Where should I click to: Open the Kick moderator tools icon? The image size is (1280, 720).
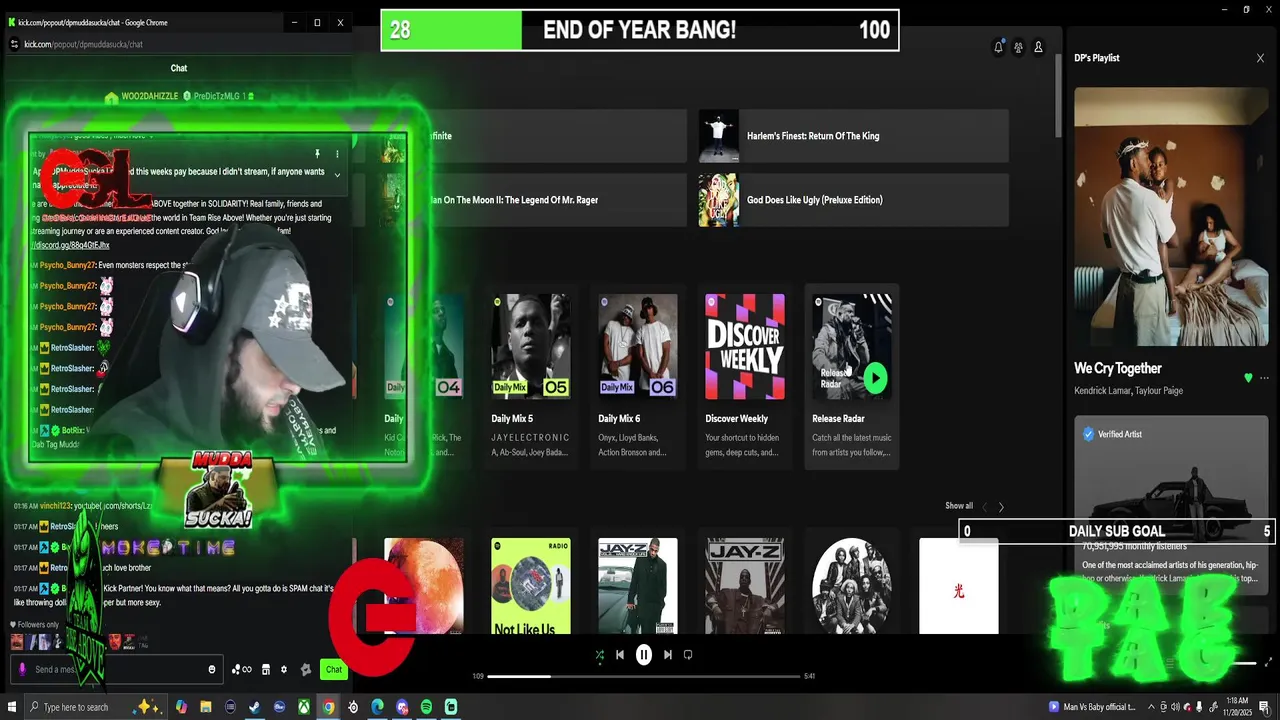coord(305,669)
